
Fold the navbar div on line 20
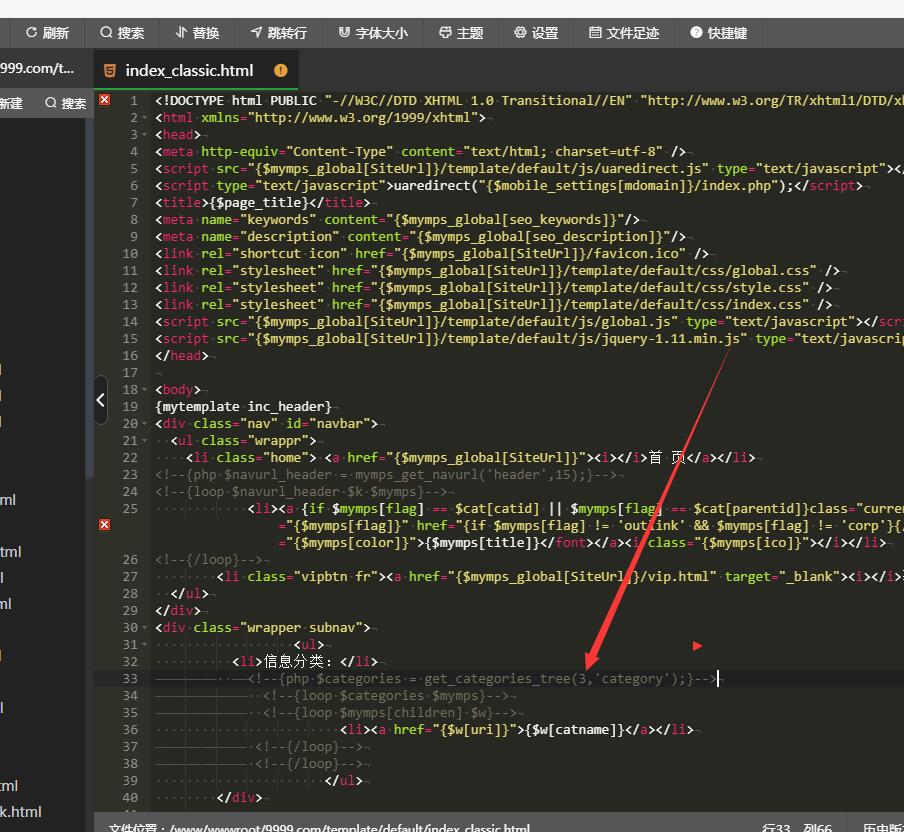click(145, 424)
